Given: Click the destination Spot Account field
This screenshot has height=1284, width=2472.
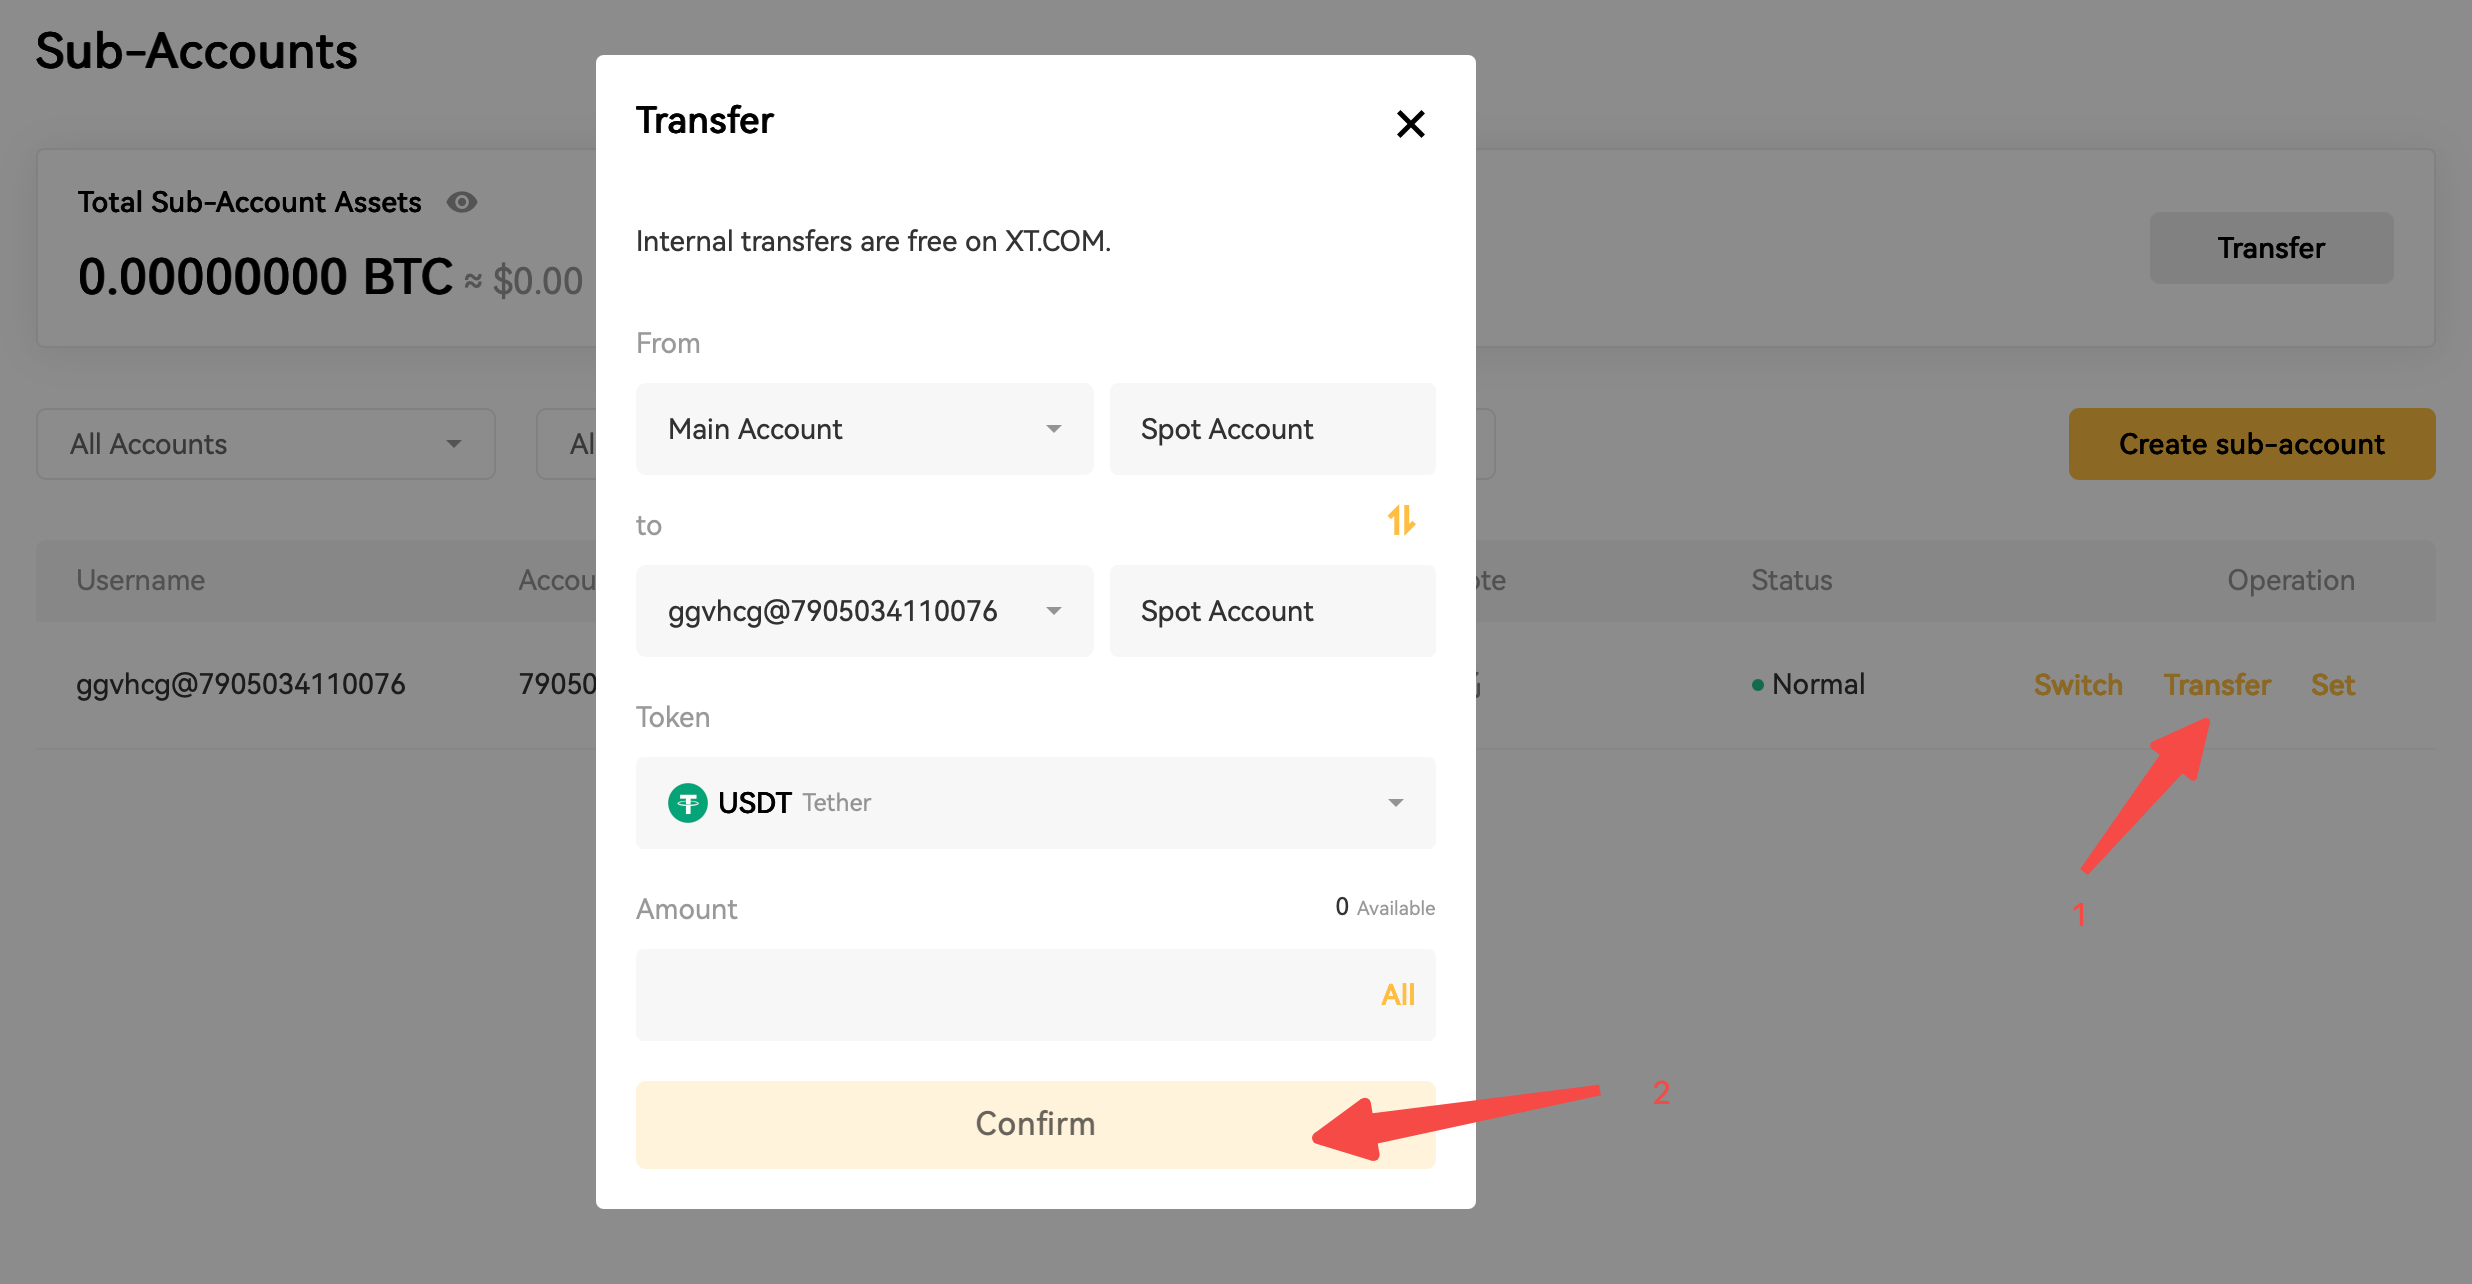Looking at the screenshot, I should coord(1272,611).
